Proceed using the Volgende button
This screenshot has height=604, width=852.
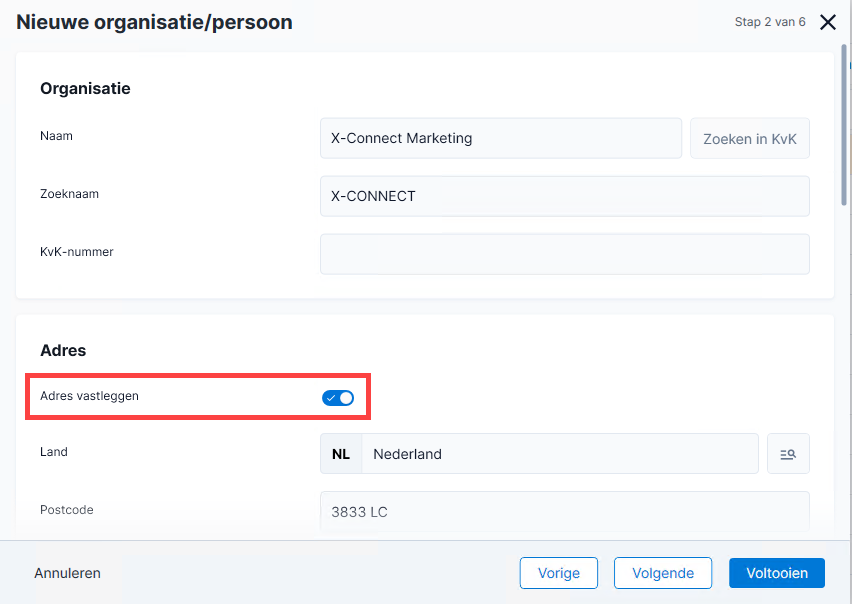tap(663, 573)
